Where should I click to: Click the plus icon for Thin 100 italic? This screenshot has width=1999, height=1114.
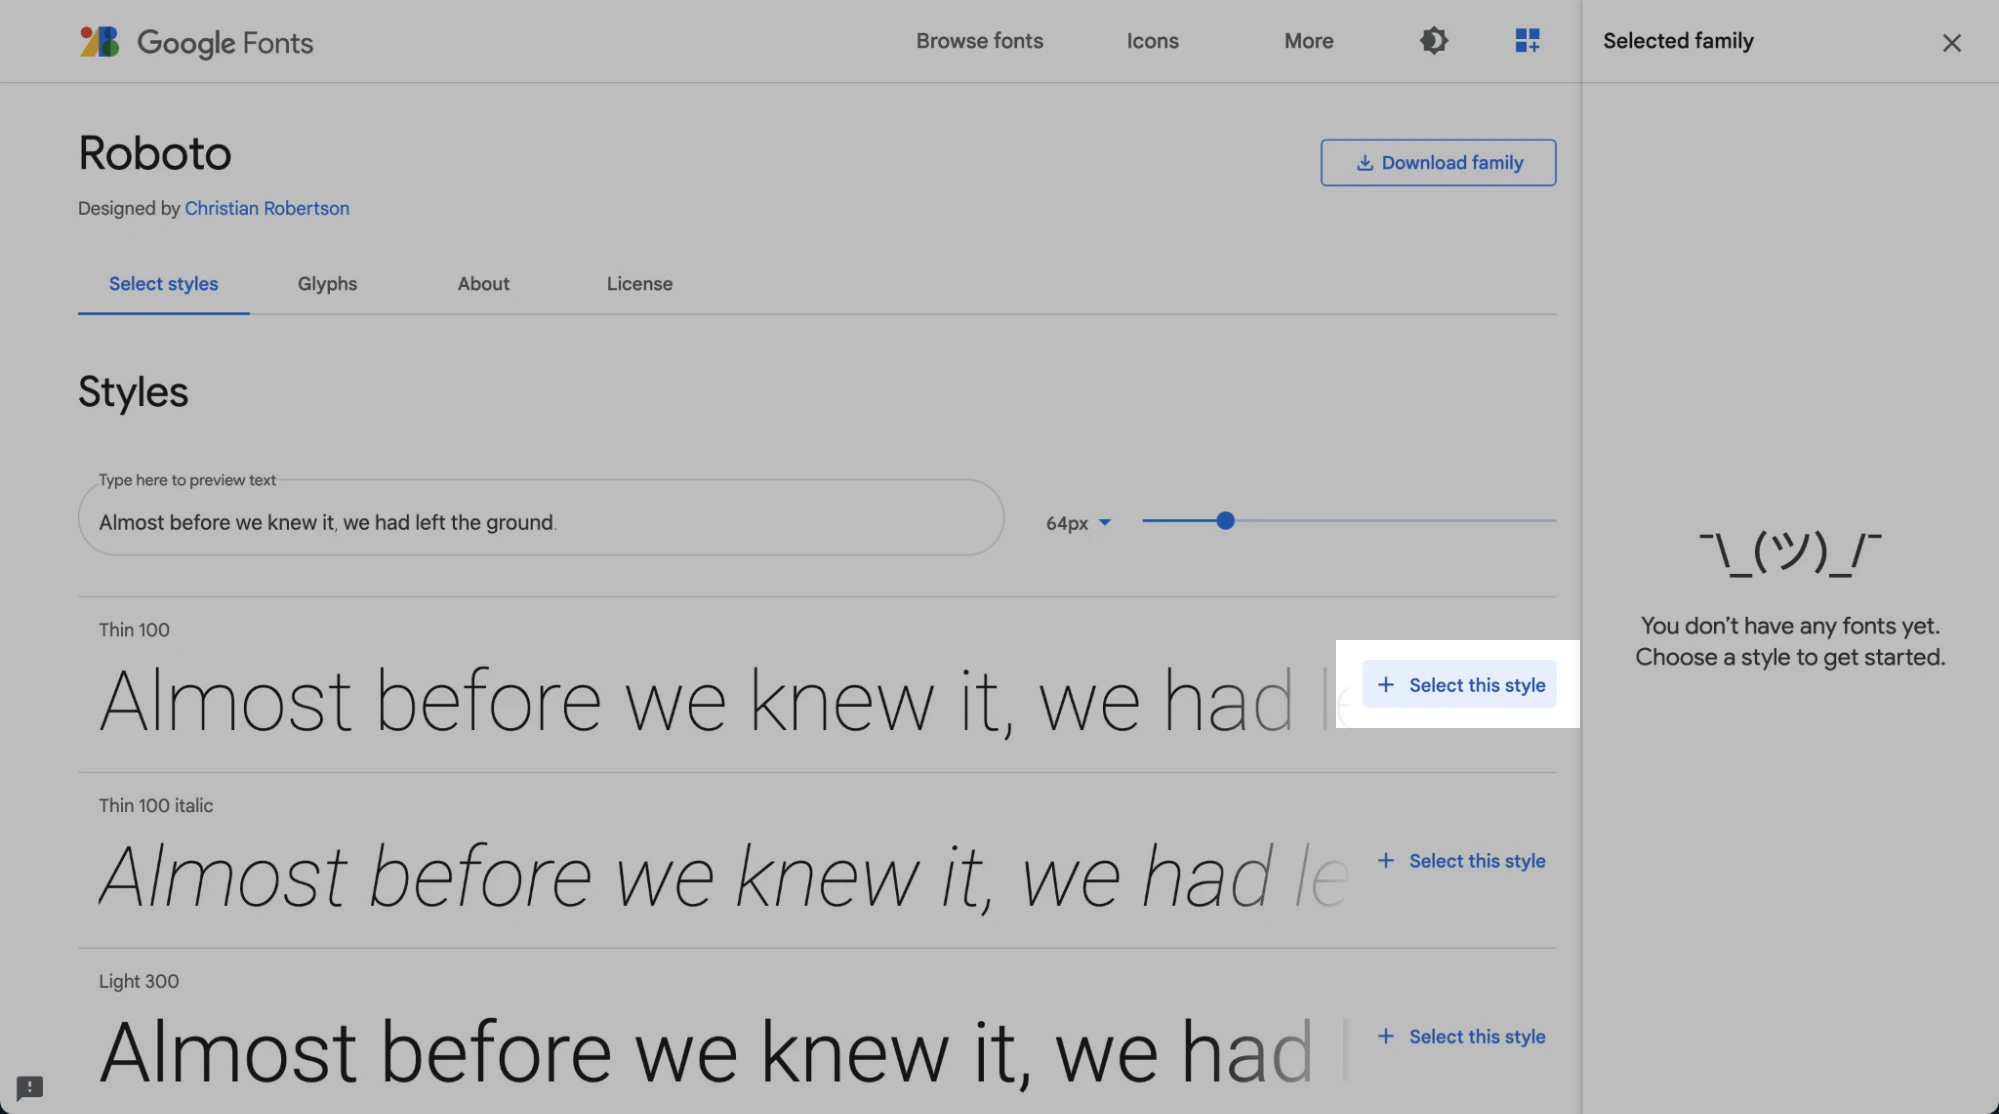click(x=1385, y=861)
